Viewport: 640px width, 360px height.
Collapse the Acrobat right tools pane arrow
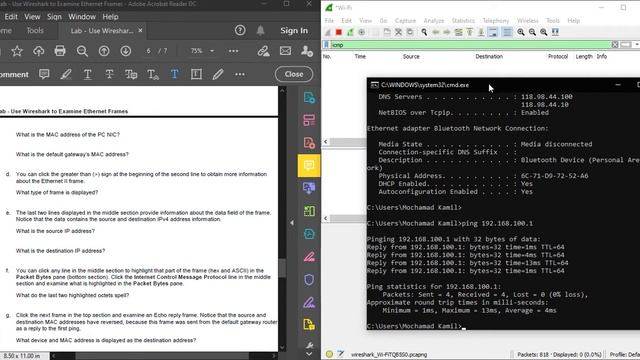(292, 223)
